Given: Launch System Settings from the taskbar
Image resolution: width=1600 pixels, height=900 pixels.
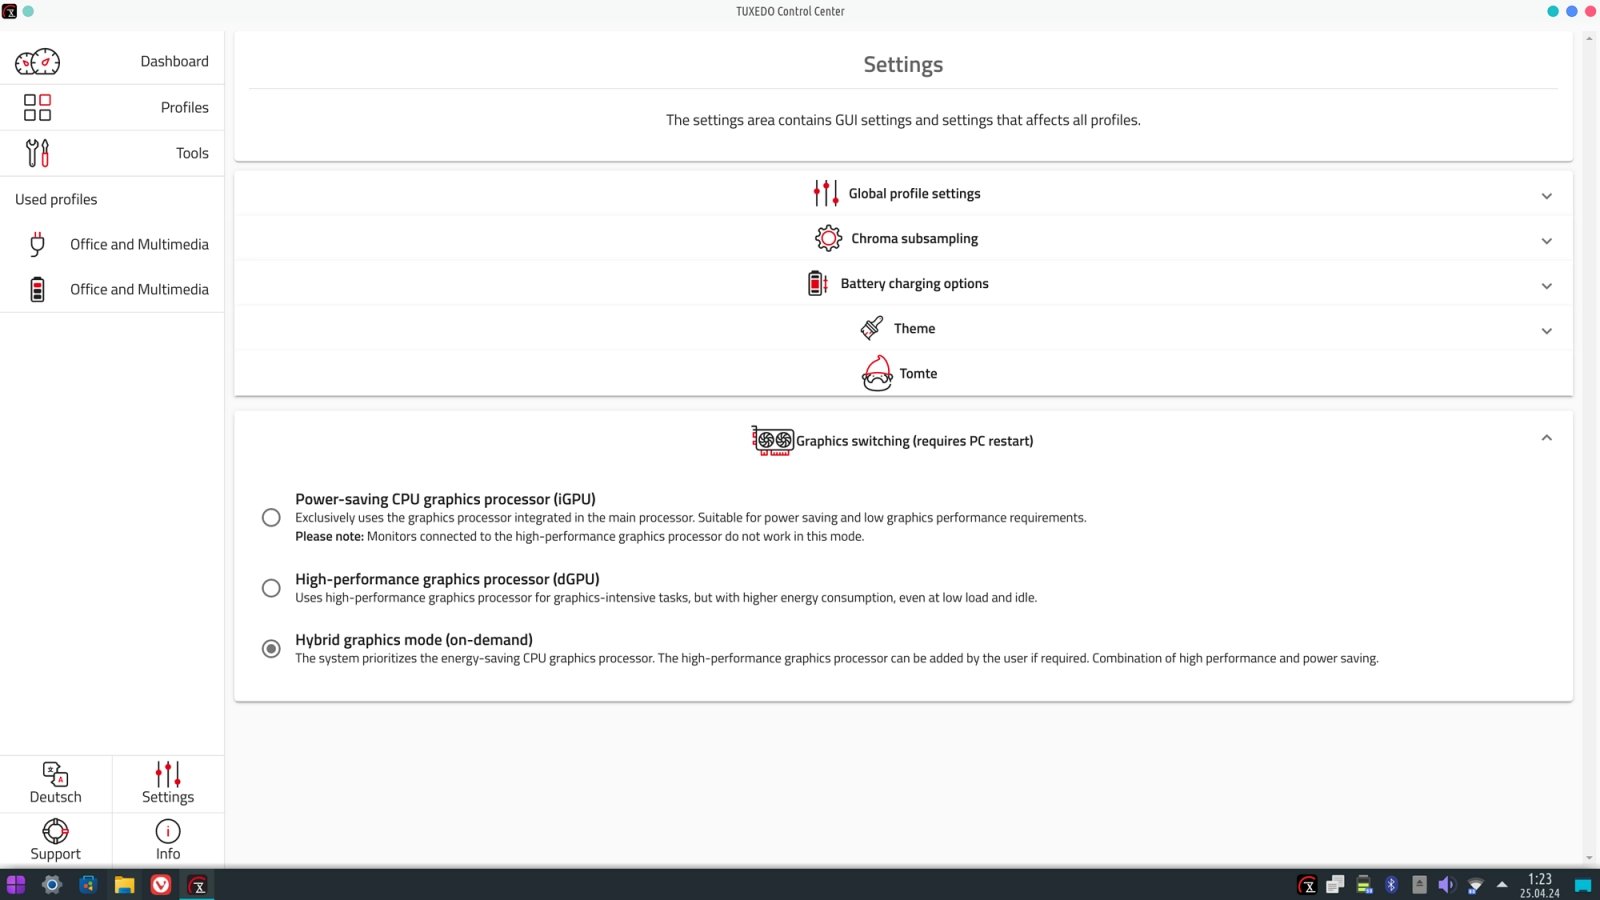Looking at the screenshot, I should pos(52,885).
